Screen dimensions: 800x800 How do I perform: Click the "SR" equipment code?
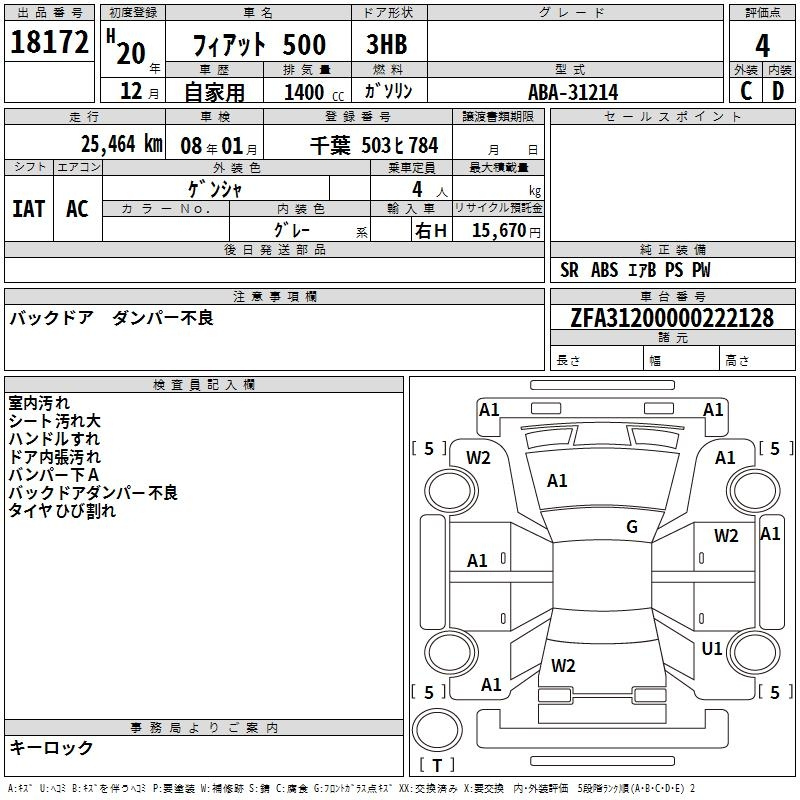[569, 270]
